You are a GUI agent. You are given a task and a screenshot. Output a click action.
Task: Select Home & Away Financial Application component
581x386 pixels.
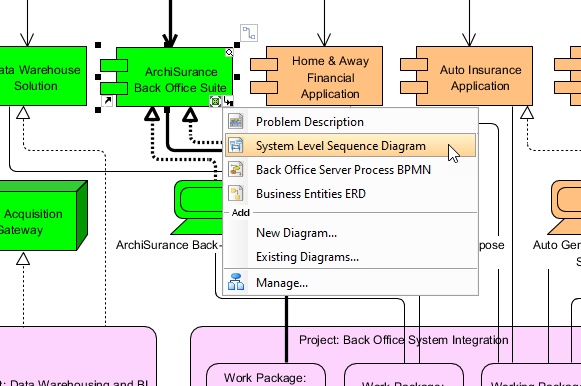click(316, 76)
